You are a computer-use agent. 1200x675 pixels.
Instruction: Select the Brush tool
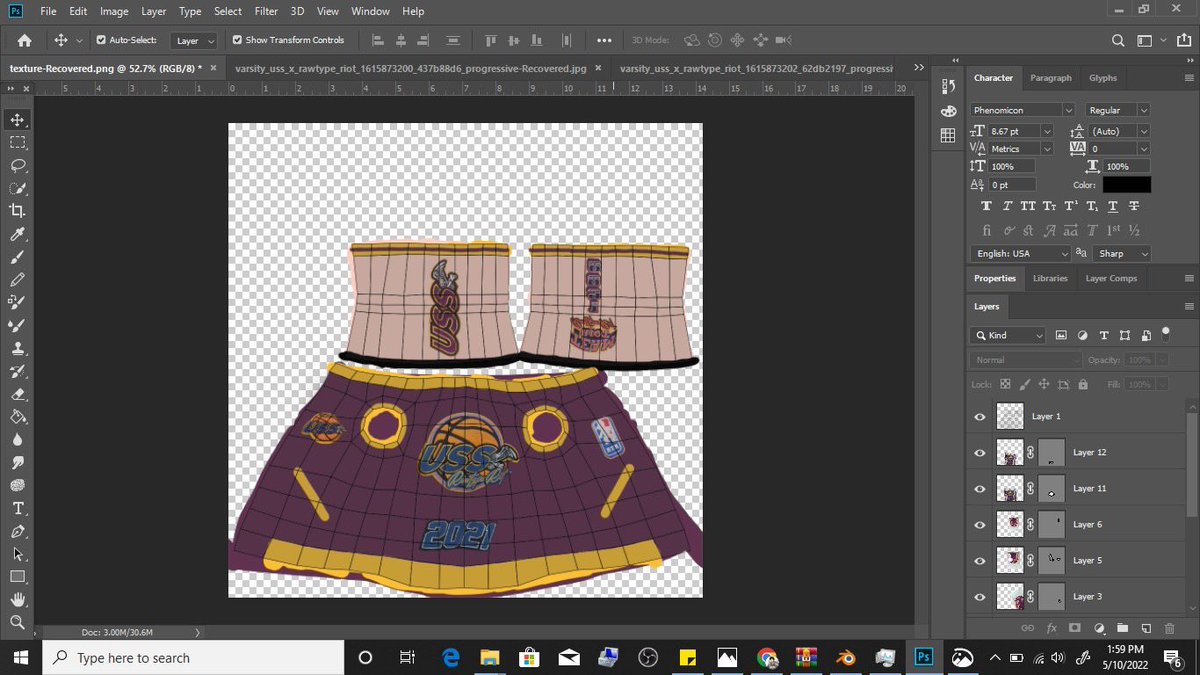click(17, 257)
